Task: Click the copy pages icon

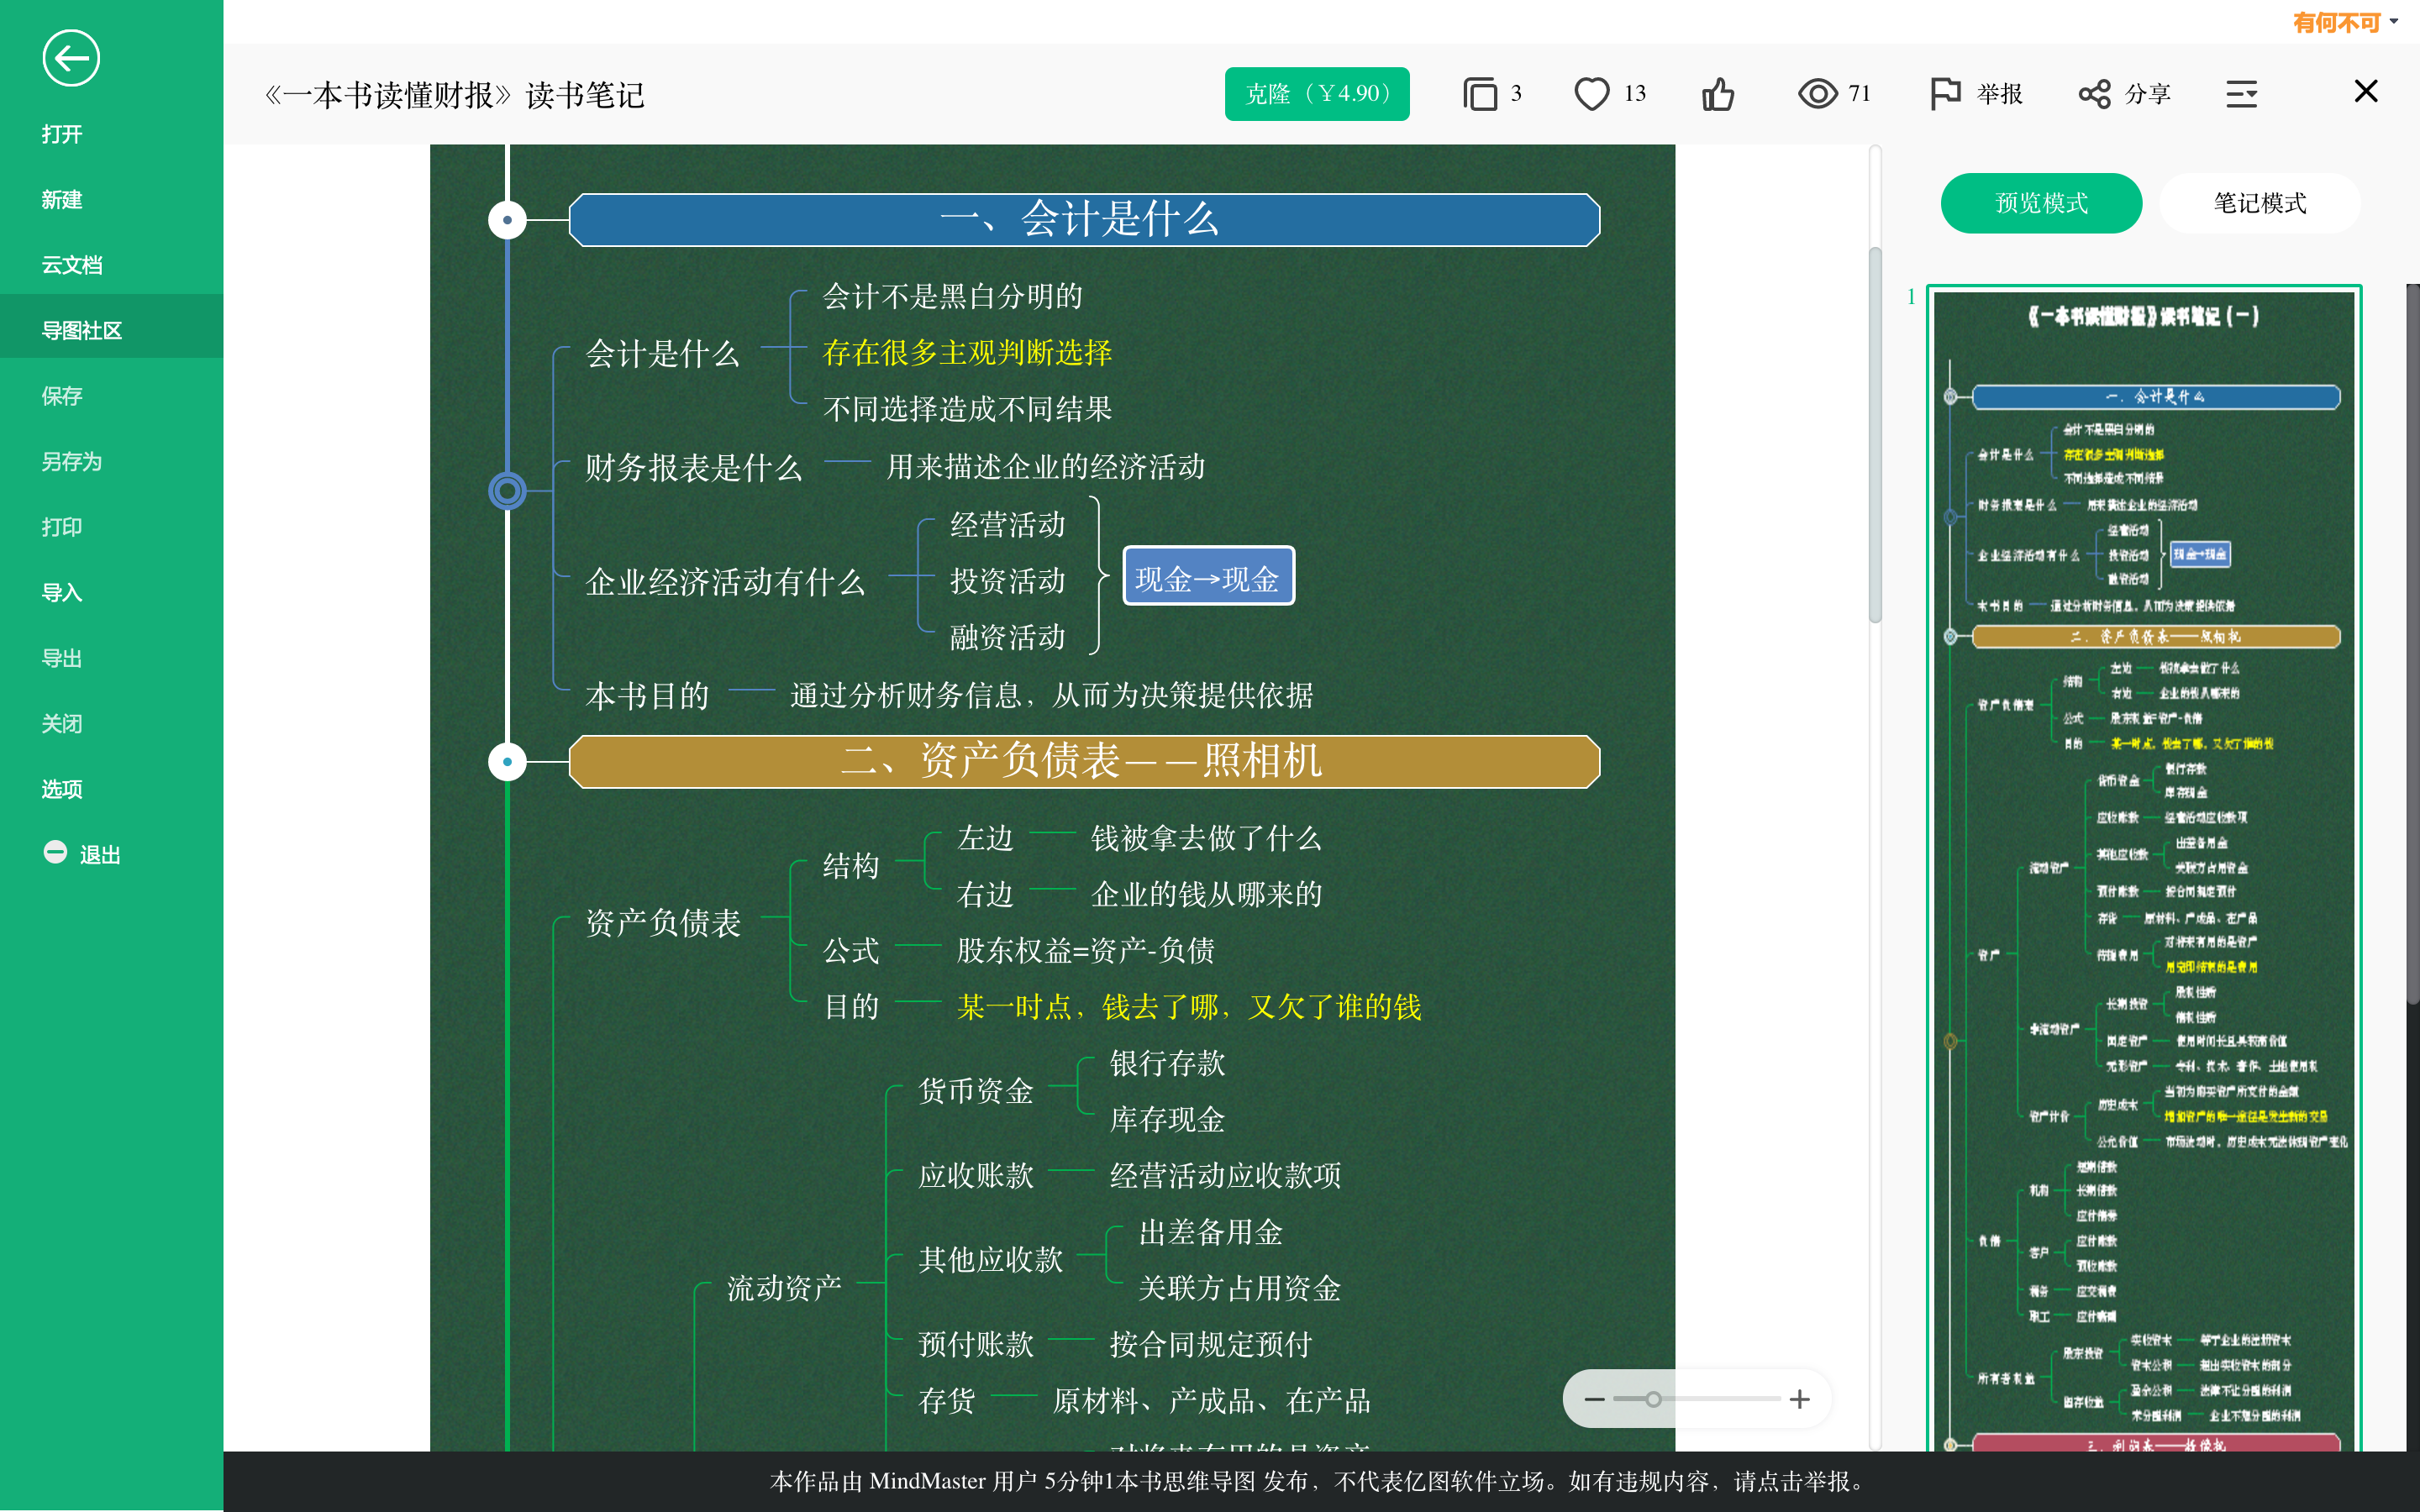Action: tap(1479, 94)
